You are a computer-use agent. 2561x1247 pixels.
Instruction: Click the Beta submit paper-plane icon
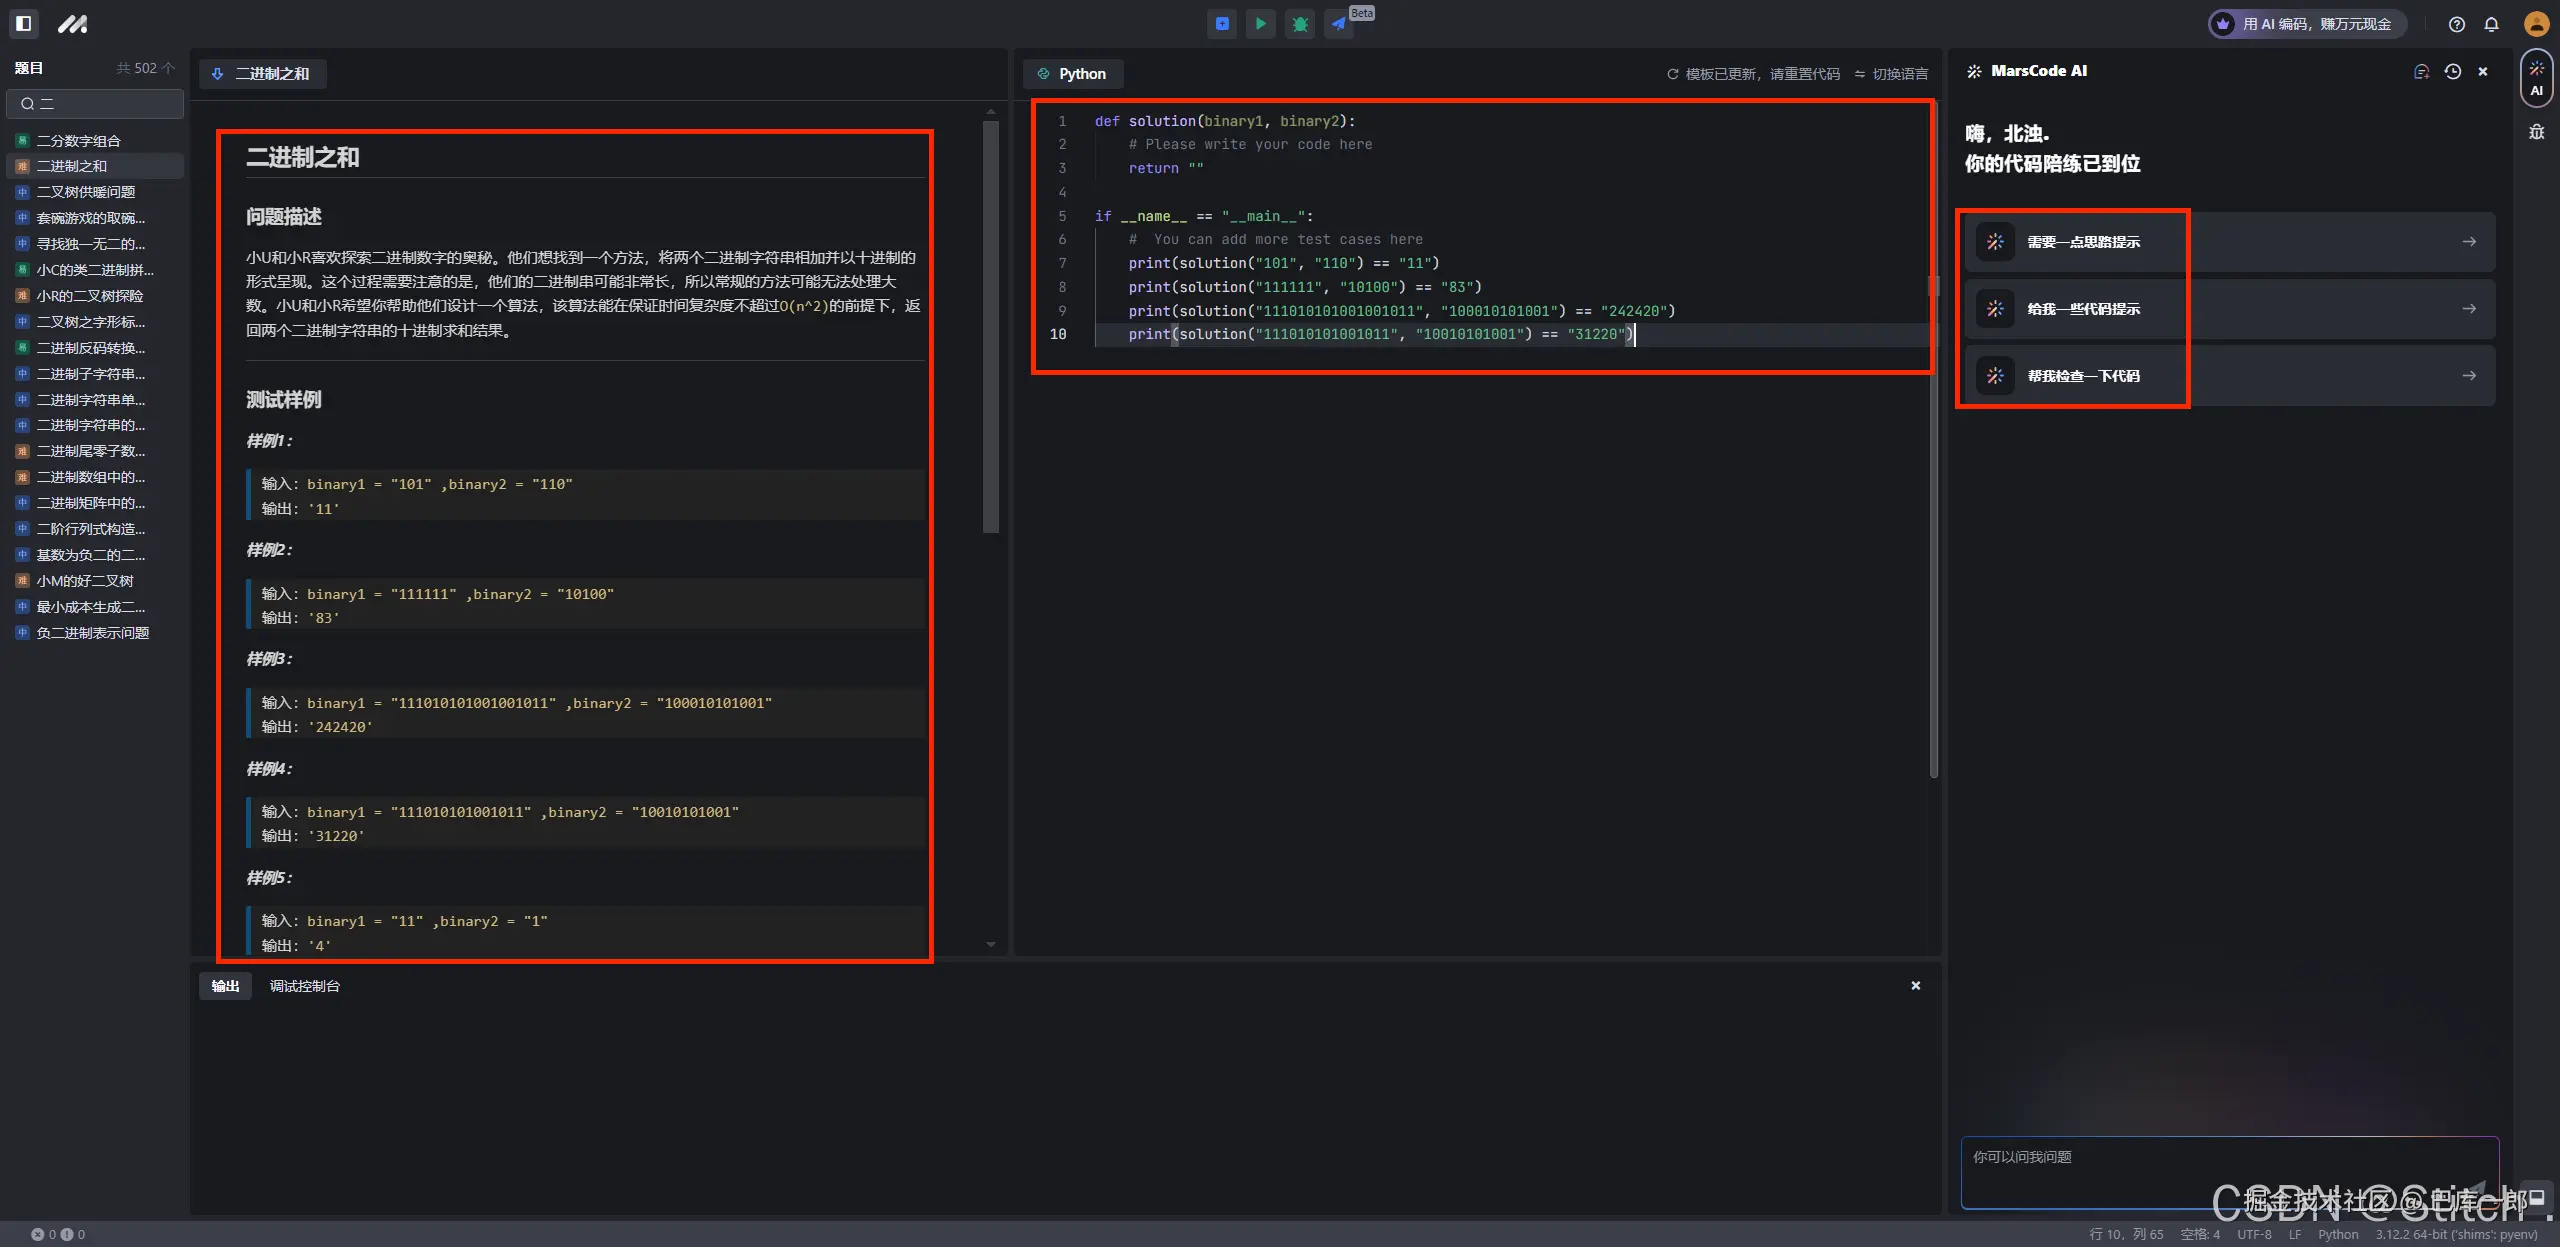point(1338,23)
